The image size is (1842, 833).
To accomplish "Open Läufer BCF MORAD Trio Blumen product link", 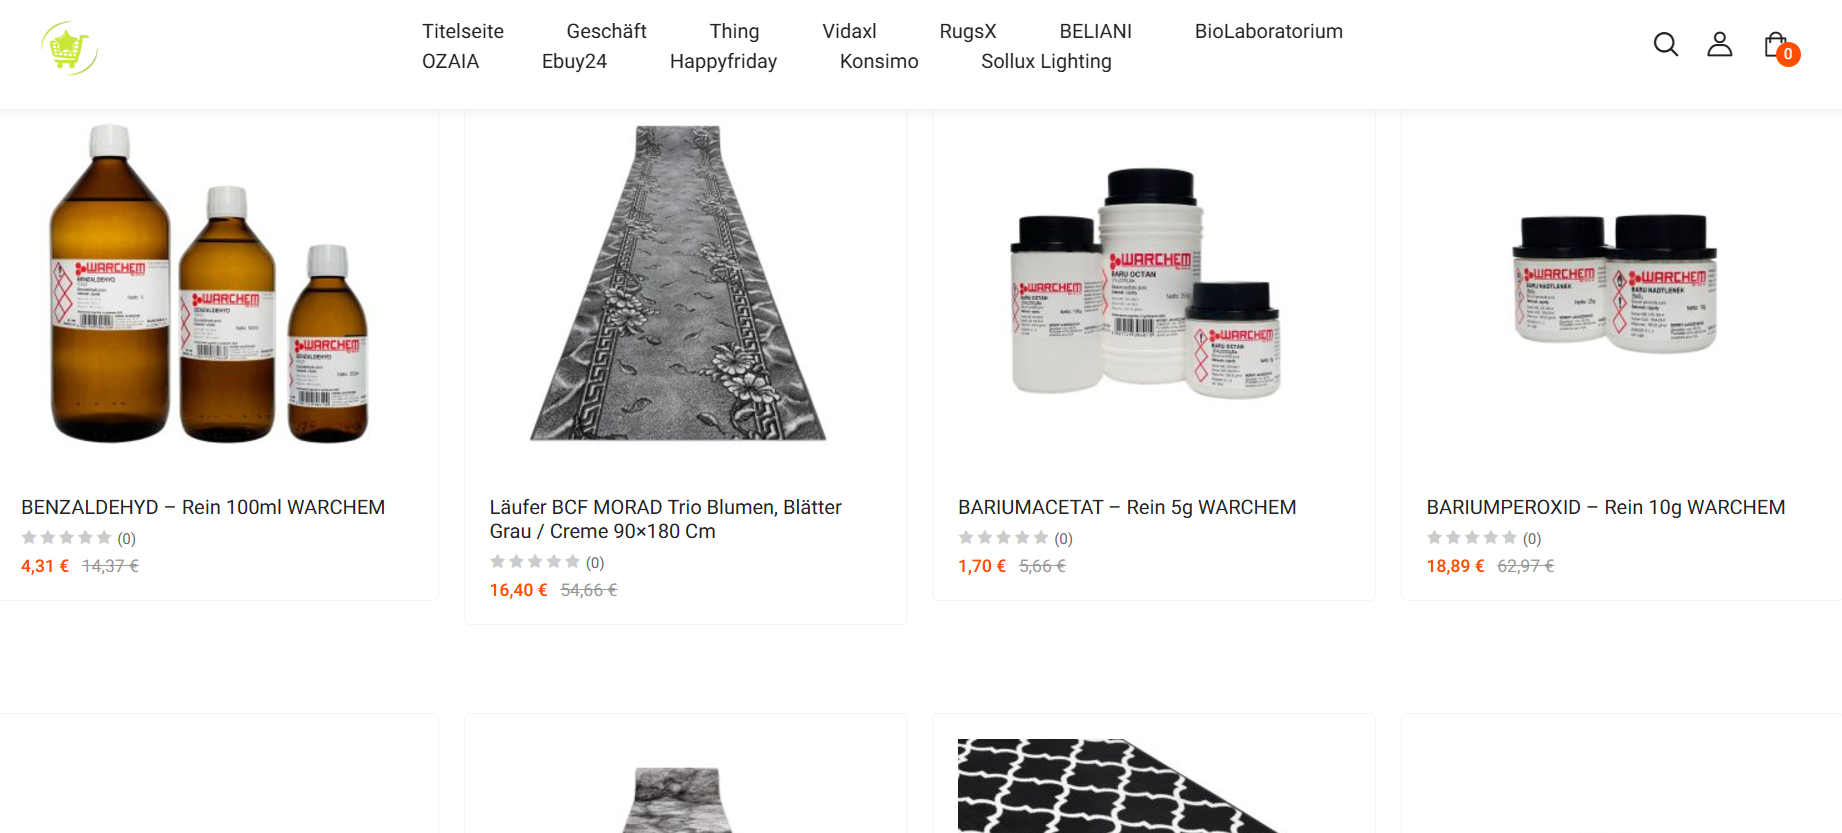I will tap(665, 519).
